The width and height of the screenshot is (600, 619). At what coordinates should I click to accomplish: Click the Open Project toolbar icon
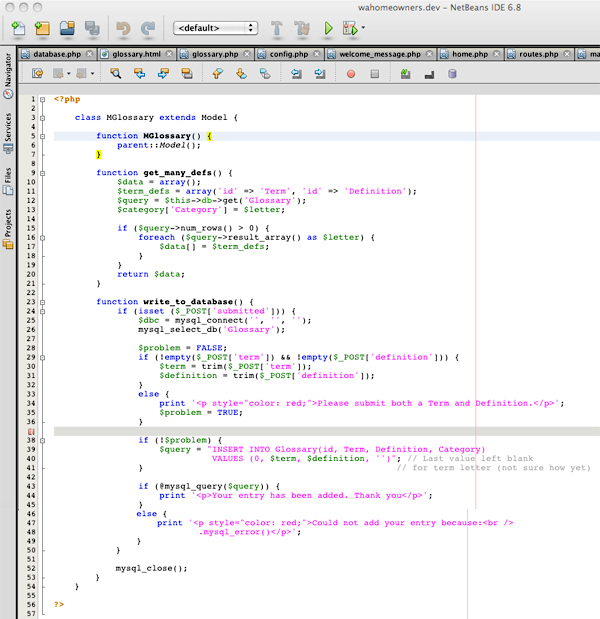[67, 28]
